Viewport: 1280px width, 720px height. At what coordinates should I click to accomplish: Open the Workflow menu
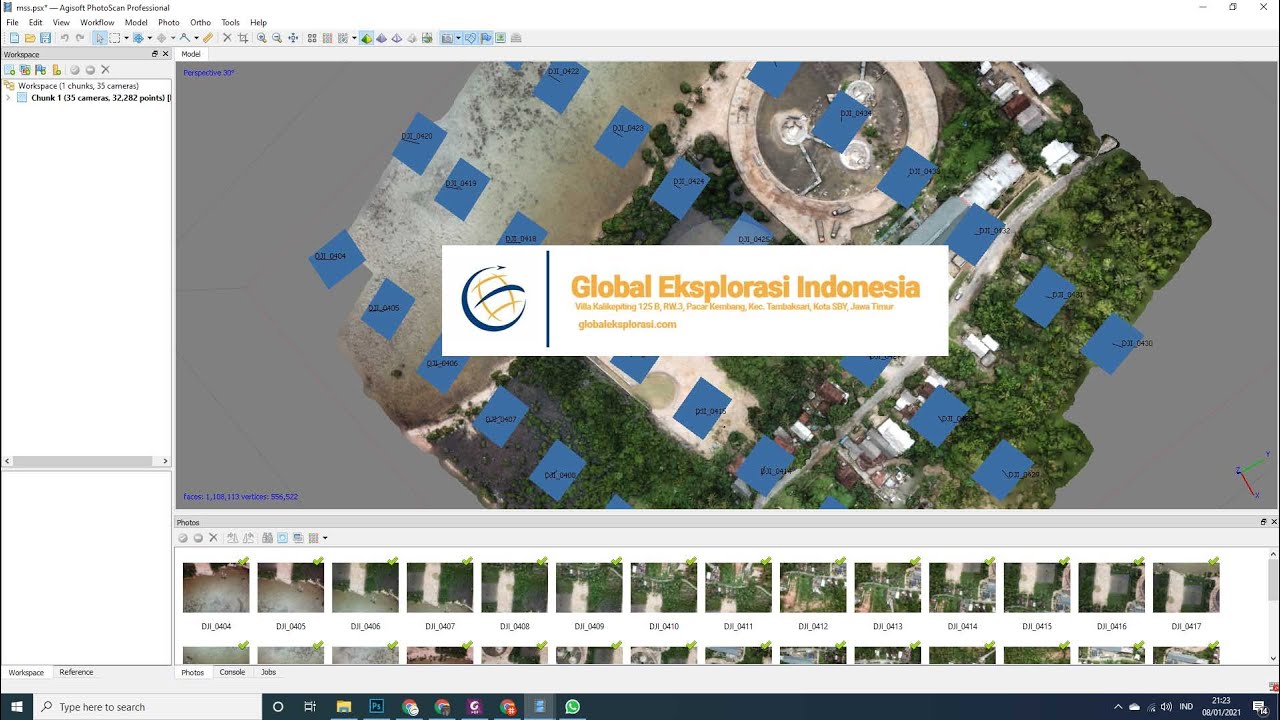pyautogui.click(x=97, y=22)
